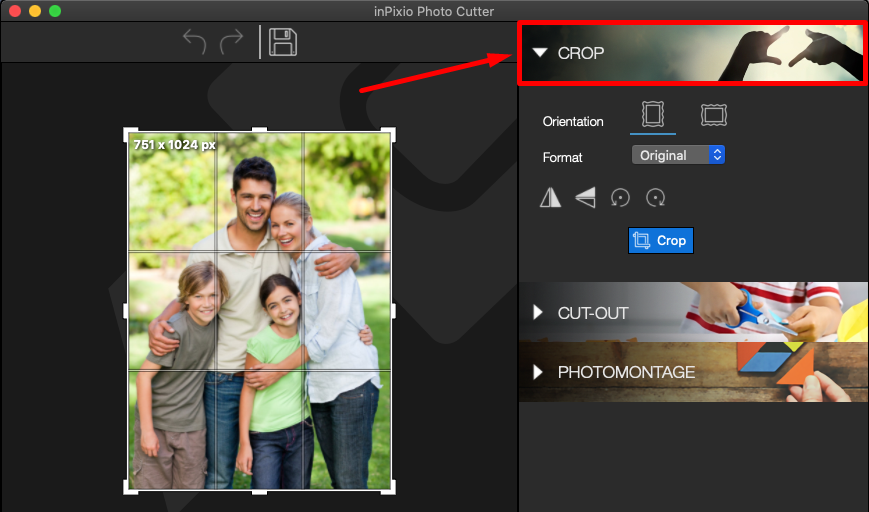Viewport: 869px width, 512px height.
Task: Rotate the image clockwise
Action: coord(655,197)
